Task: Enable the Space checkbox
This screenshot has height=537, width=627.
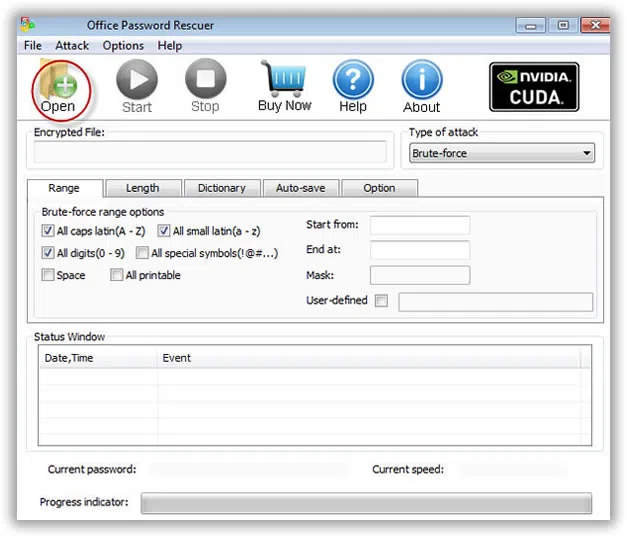Action: coord(48,275)
